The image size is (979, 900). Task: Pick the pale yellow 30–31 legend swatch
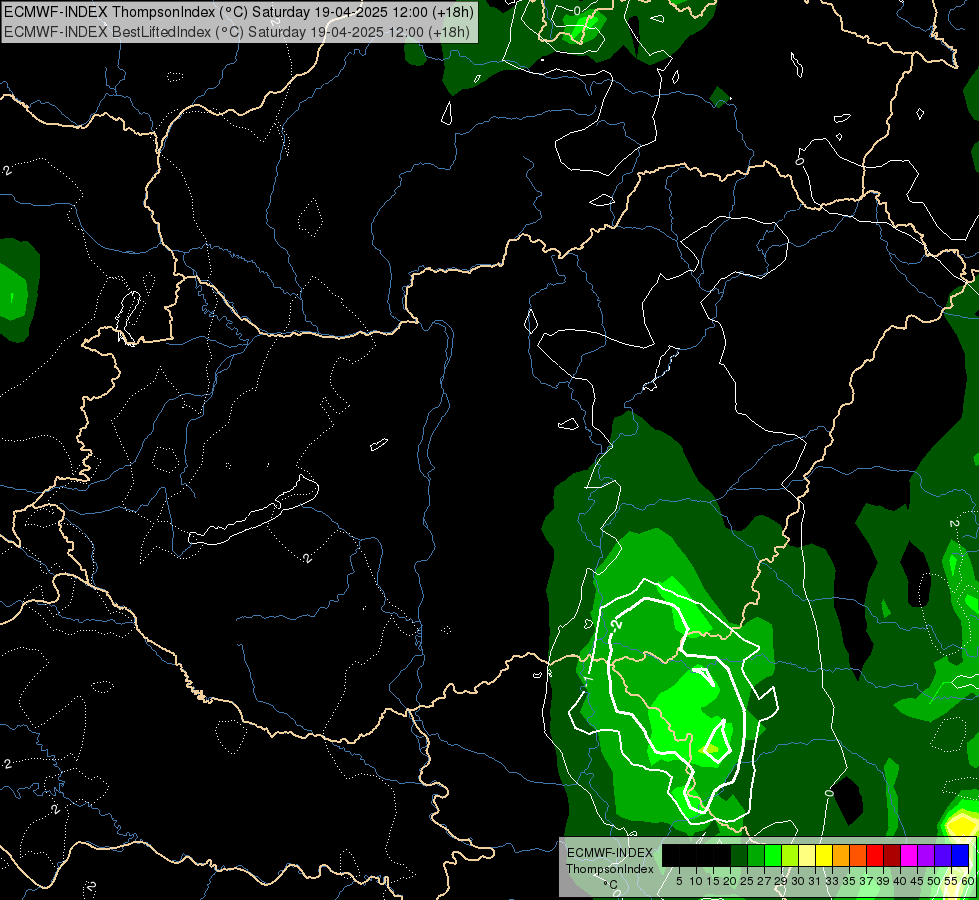(807, 856)
